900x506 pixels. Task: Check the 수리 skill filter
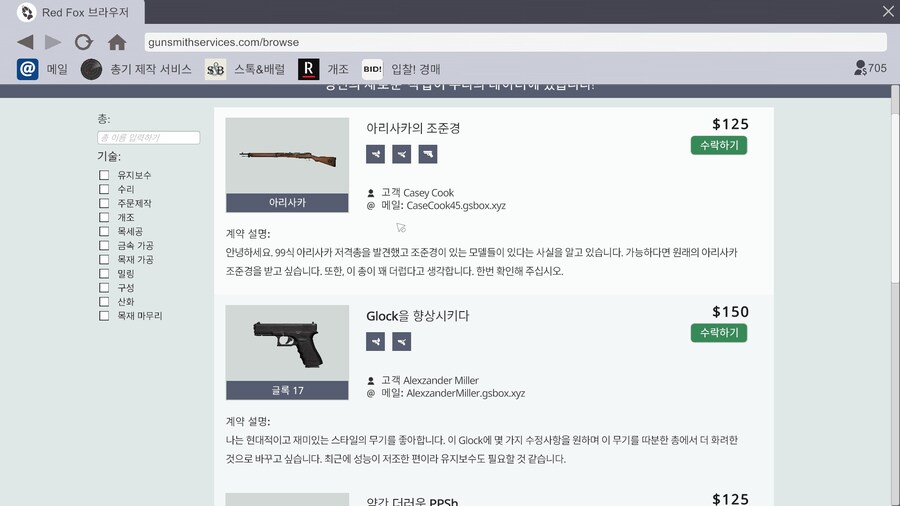click(x=104, y=189)
